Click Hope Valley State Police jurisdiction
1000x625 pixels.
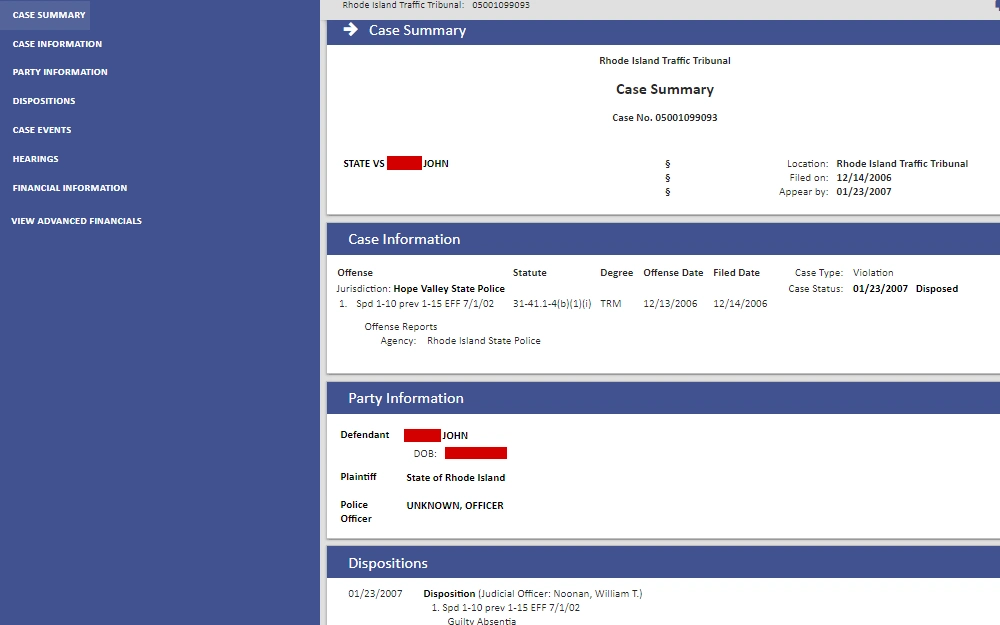[449, 288]
